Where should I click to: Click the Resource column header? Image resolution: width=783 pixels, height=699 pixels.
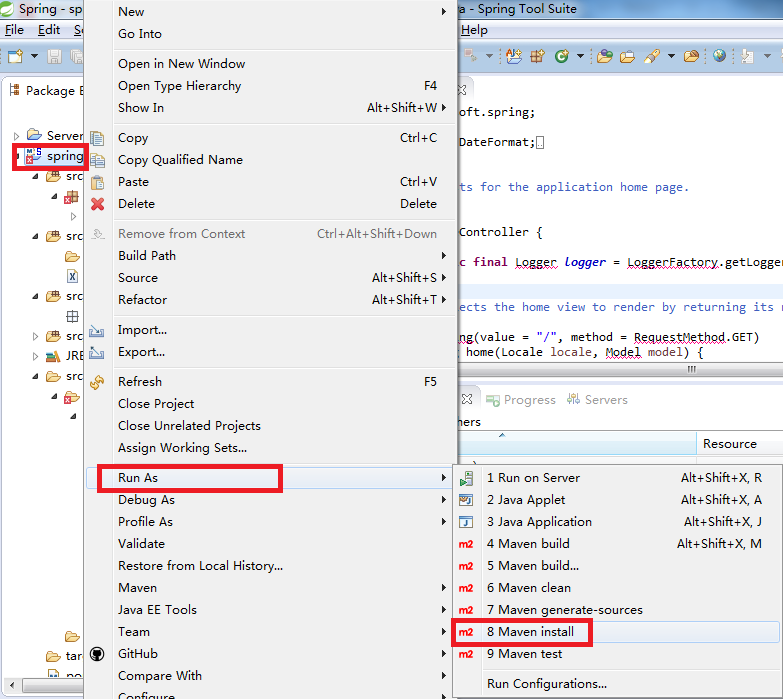[x=740, y=443]
